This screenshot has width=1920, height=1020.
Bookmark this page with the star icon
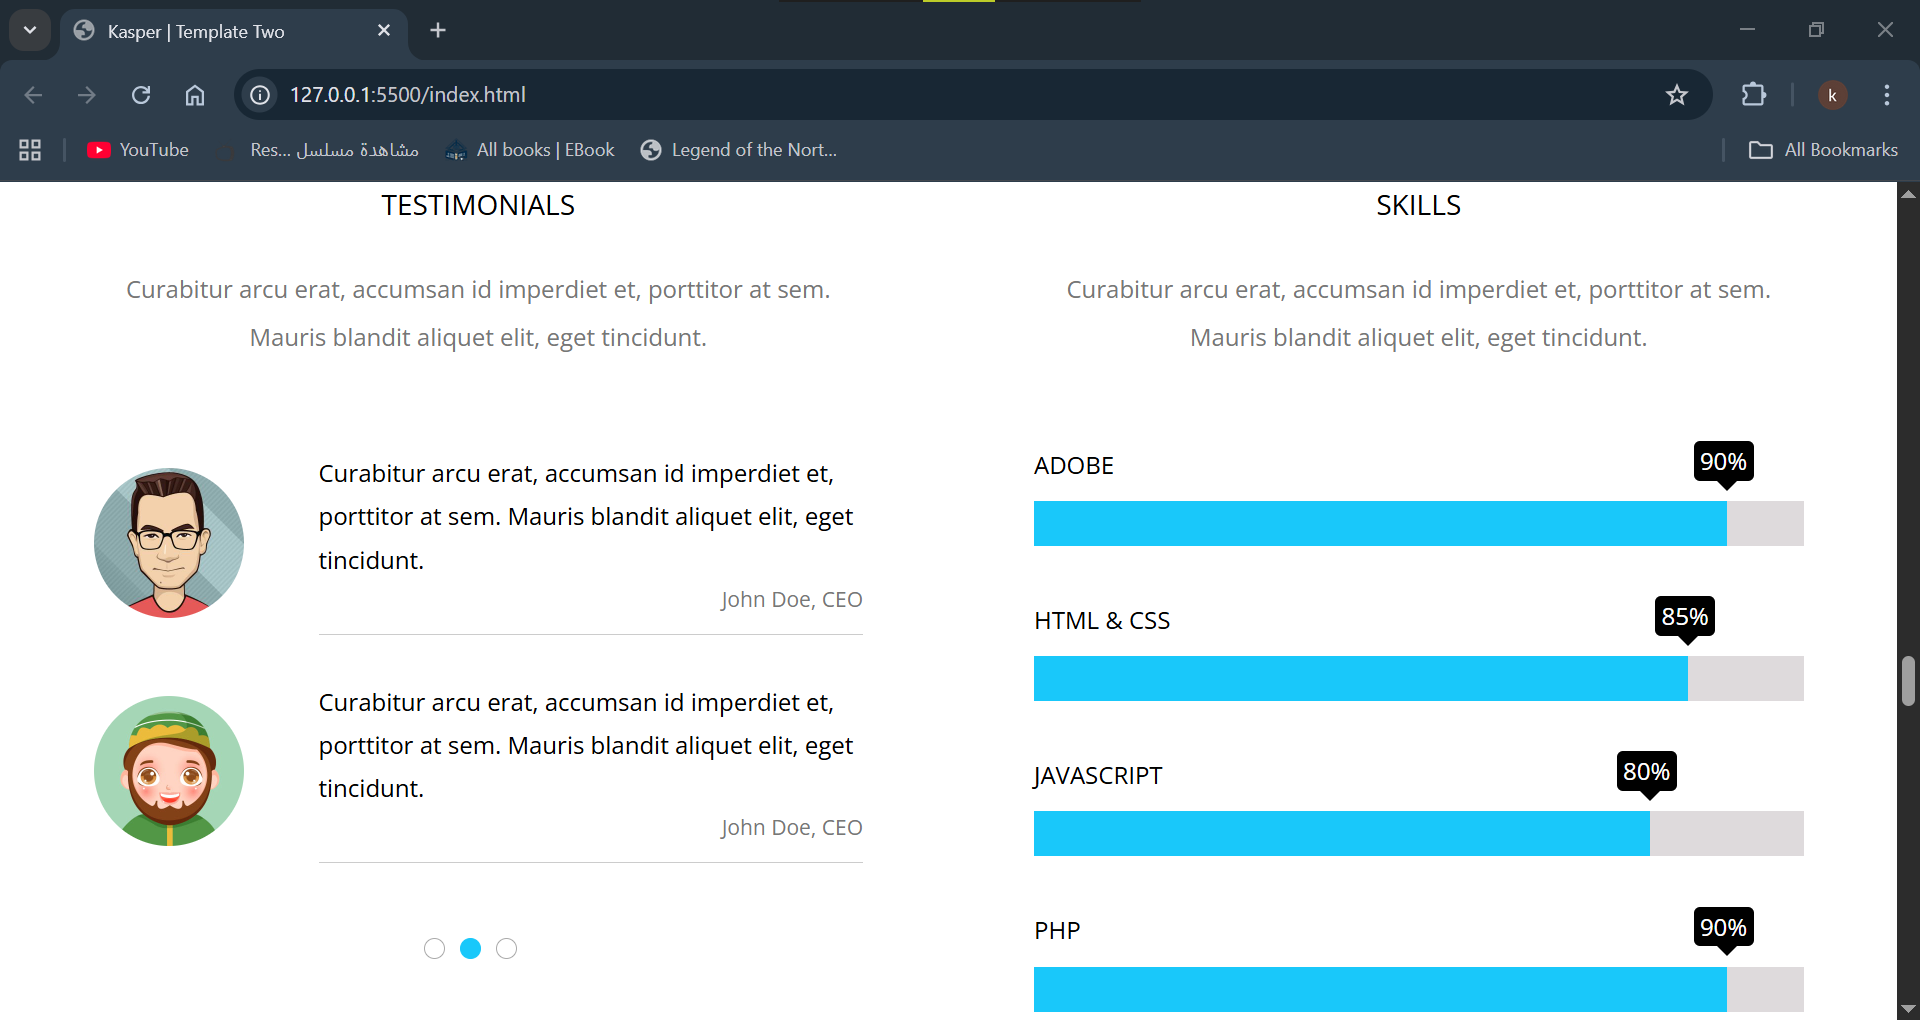click(x=1676, y=95)
